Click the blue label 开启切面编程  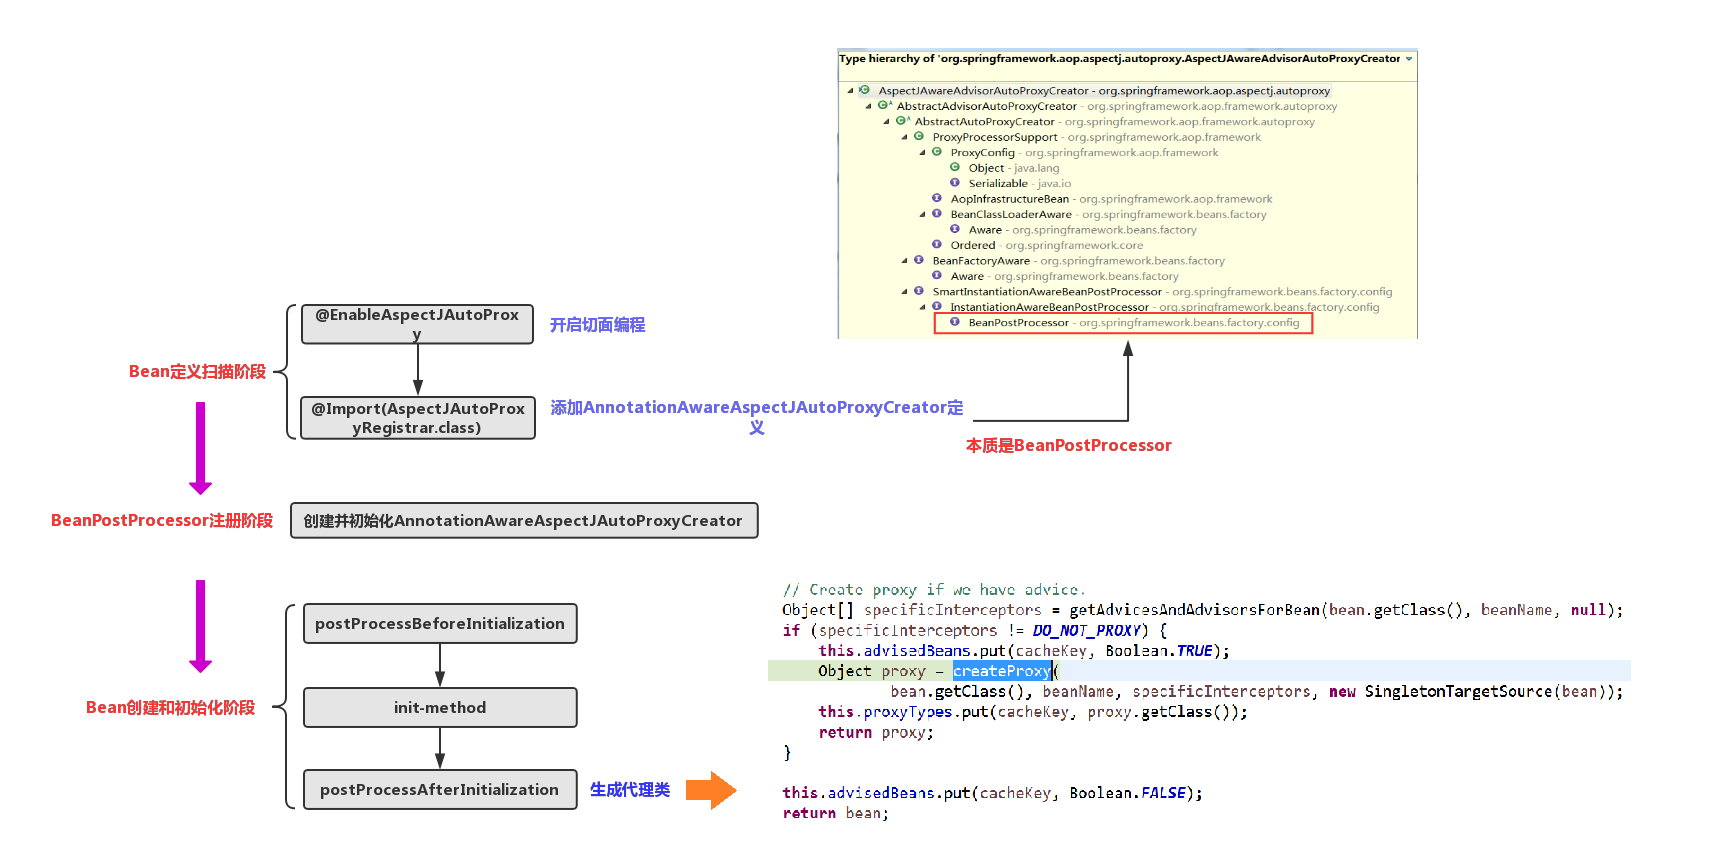597,325
